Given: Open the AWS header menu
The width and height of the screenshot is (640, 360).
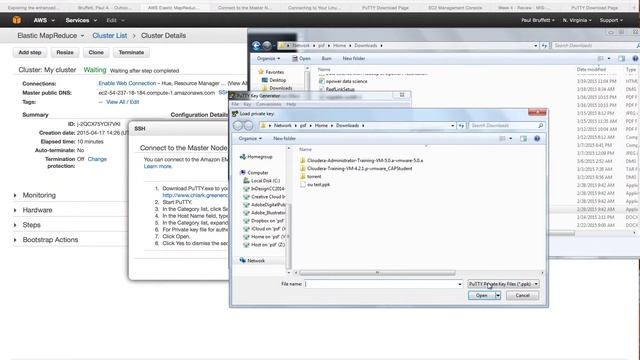Looking at the screenshot, I should coord(44,20).
